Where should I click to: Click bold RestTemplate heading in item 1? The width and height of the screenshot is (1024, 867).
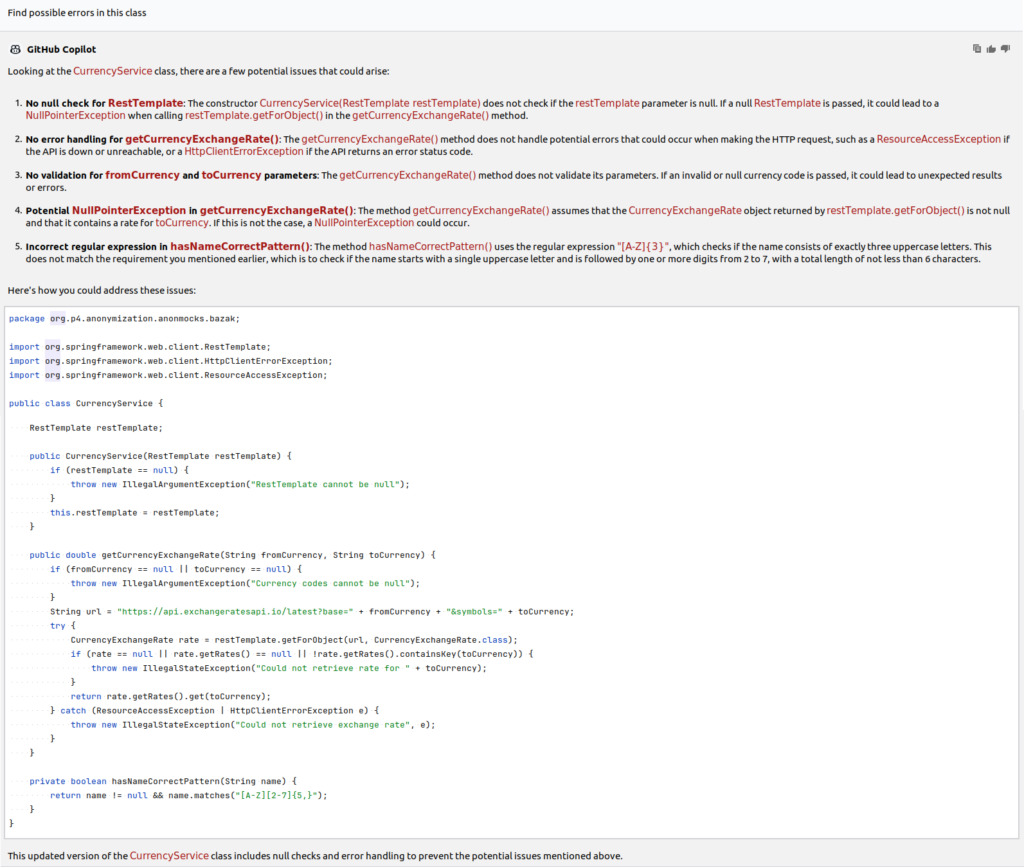pyautogui.click(x=146, y=103)
